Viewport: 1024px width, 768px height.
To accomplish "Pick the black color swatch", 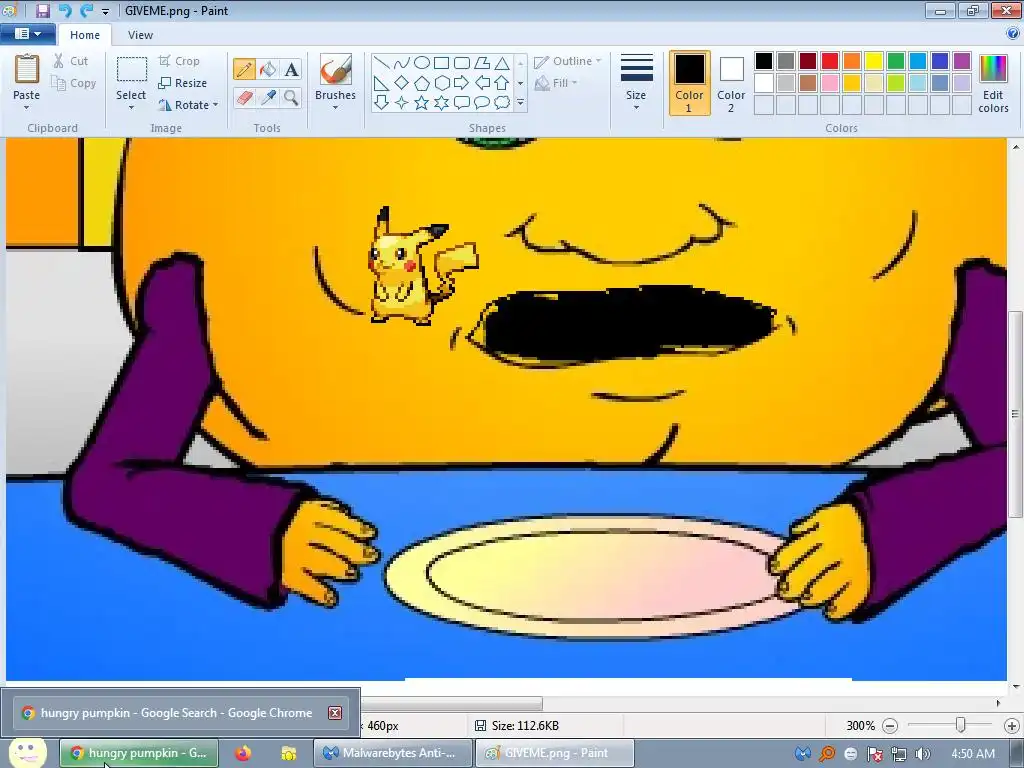I will click(763, 61).
